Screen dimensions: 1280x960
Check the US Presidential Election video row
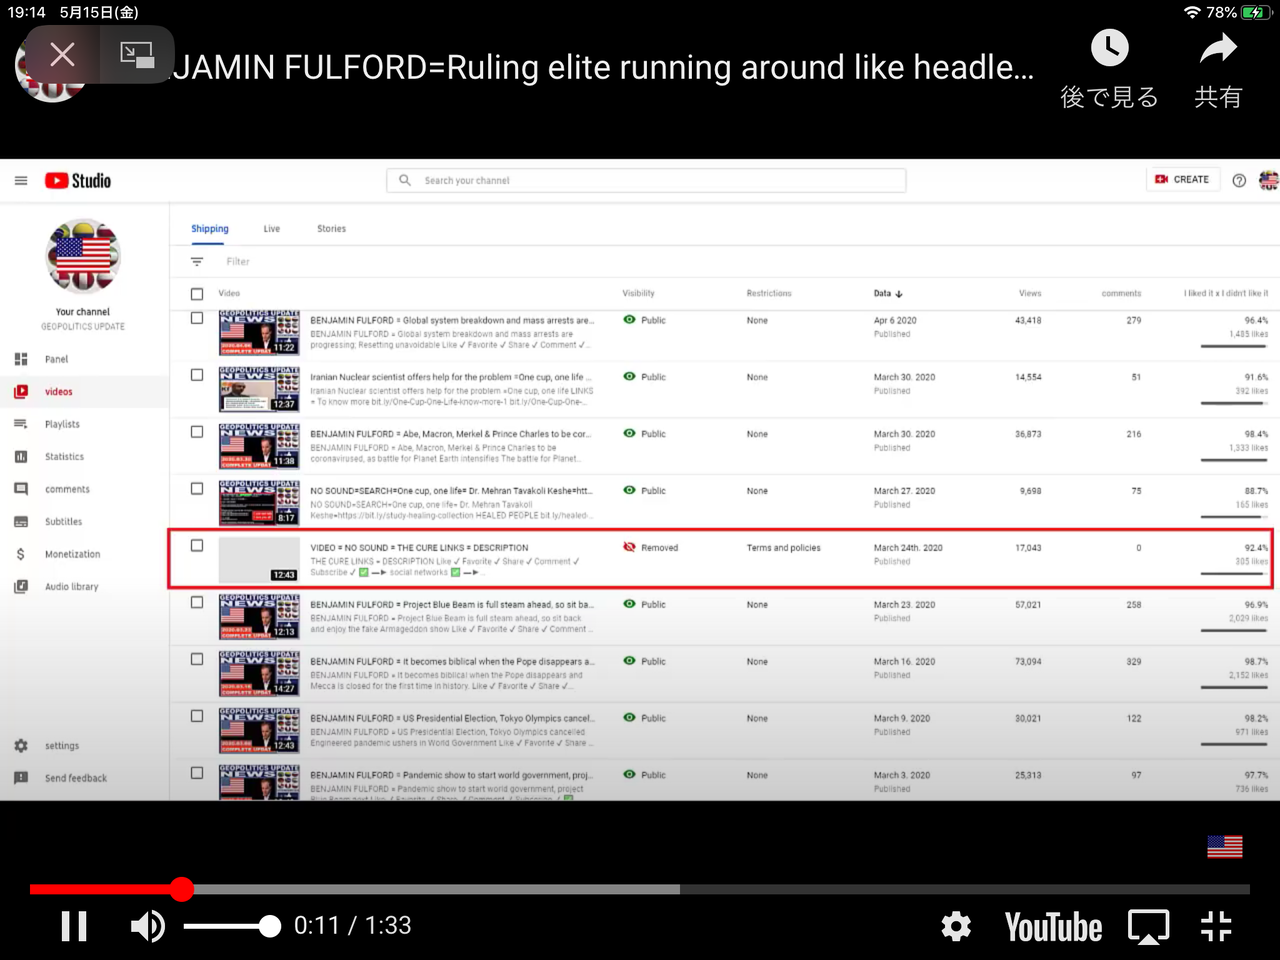click(197, 717)
